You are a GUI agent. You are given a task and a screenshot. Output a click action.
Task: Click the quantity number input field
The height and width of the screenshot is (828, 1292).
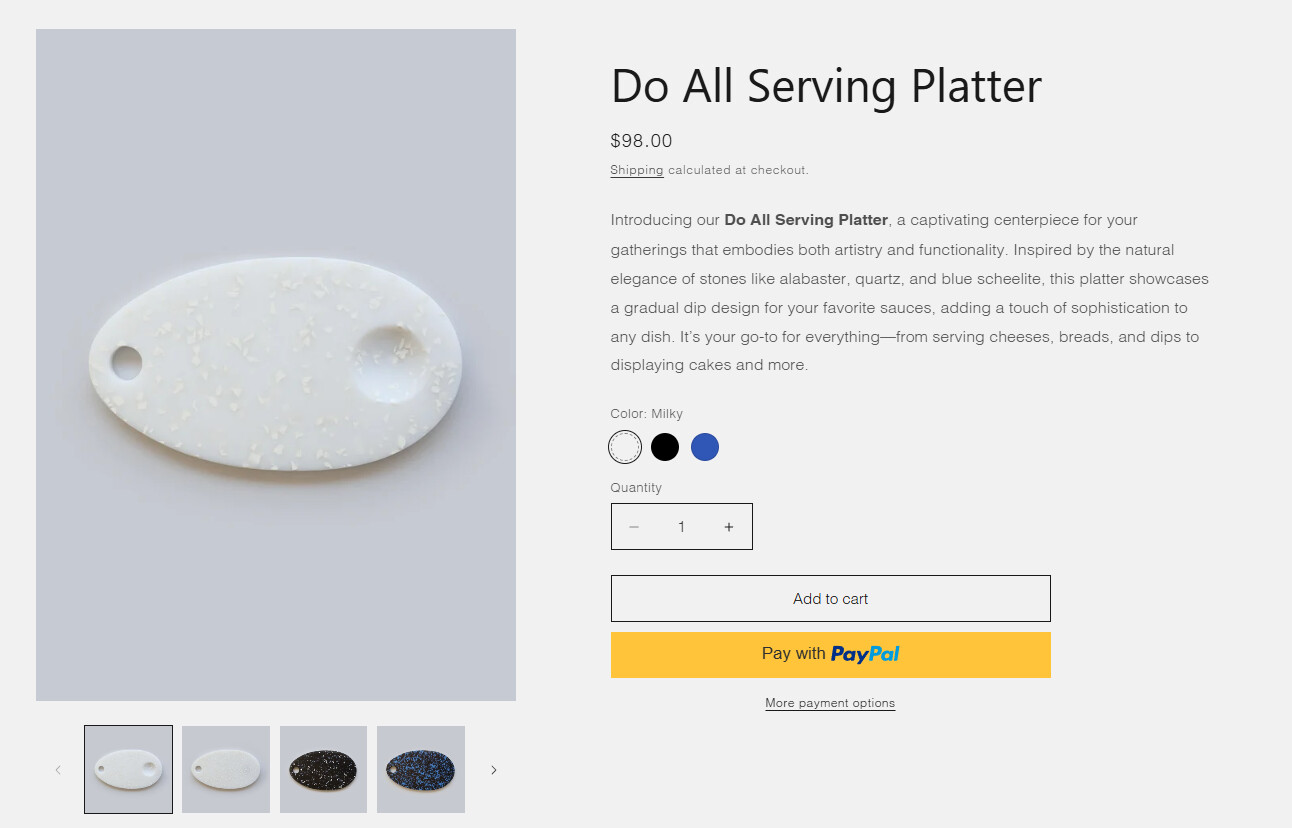[681, 527]
